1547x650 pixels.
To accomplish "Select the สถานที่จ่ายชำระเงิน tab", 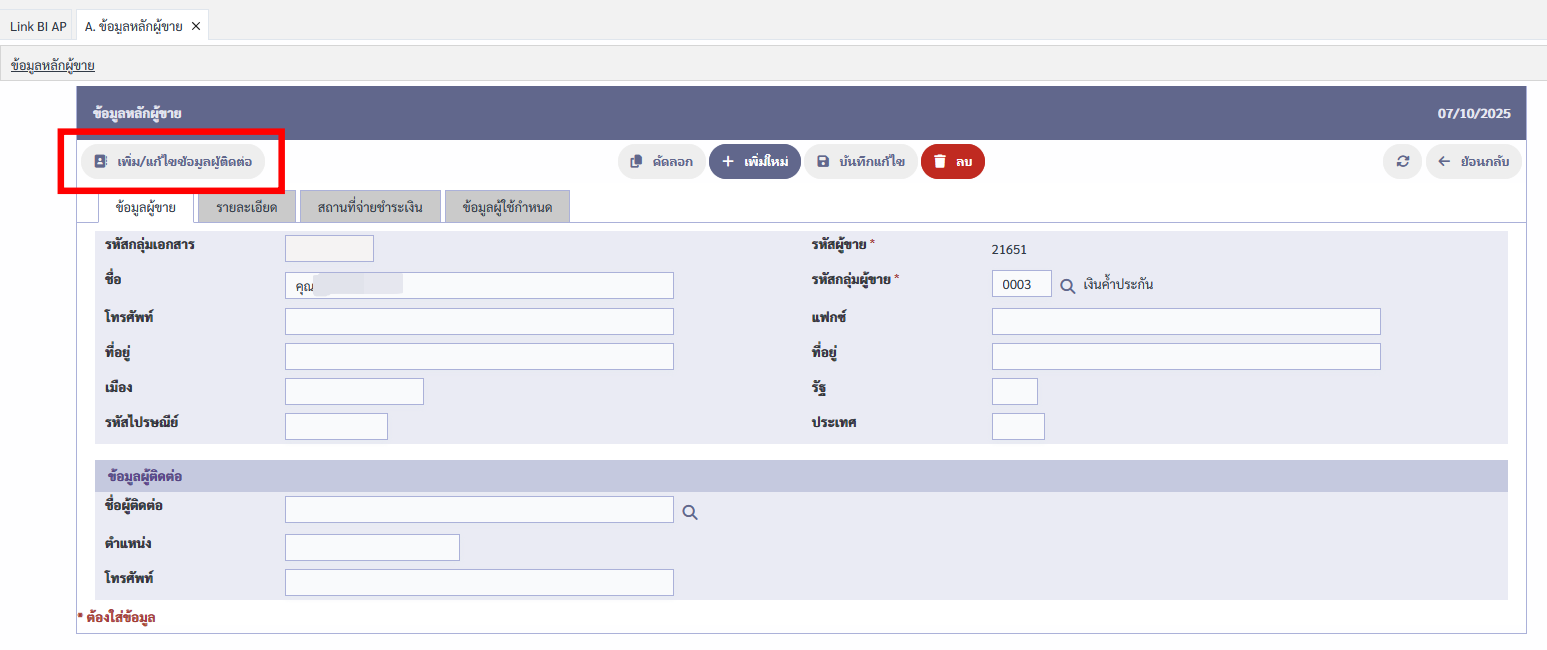I will point(370,207).
